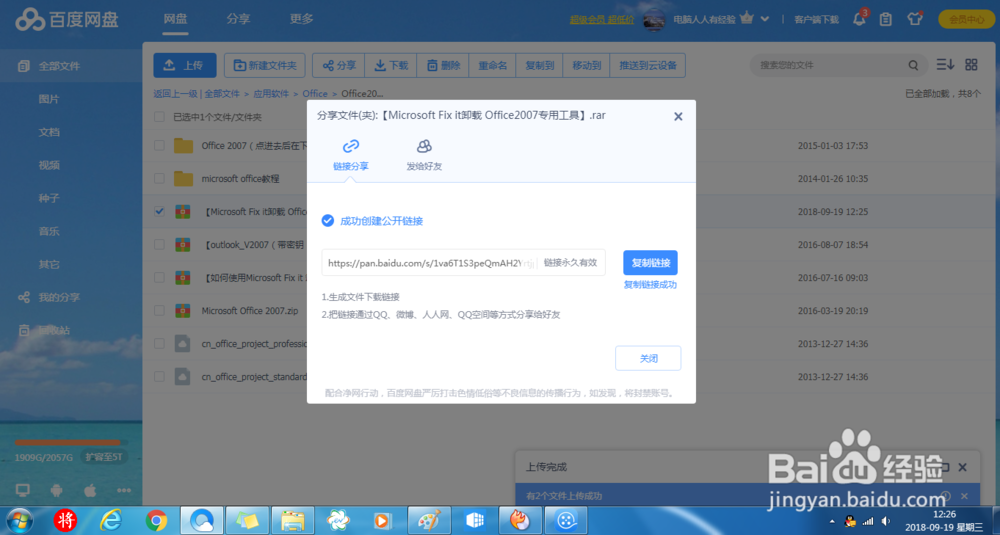Open the sort order icon
This screenshot has width=1000, height=535.
pyautogui.click(x=945, y=64)
